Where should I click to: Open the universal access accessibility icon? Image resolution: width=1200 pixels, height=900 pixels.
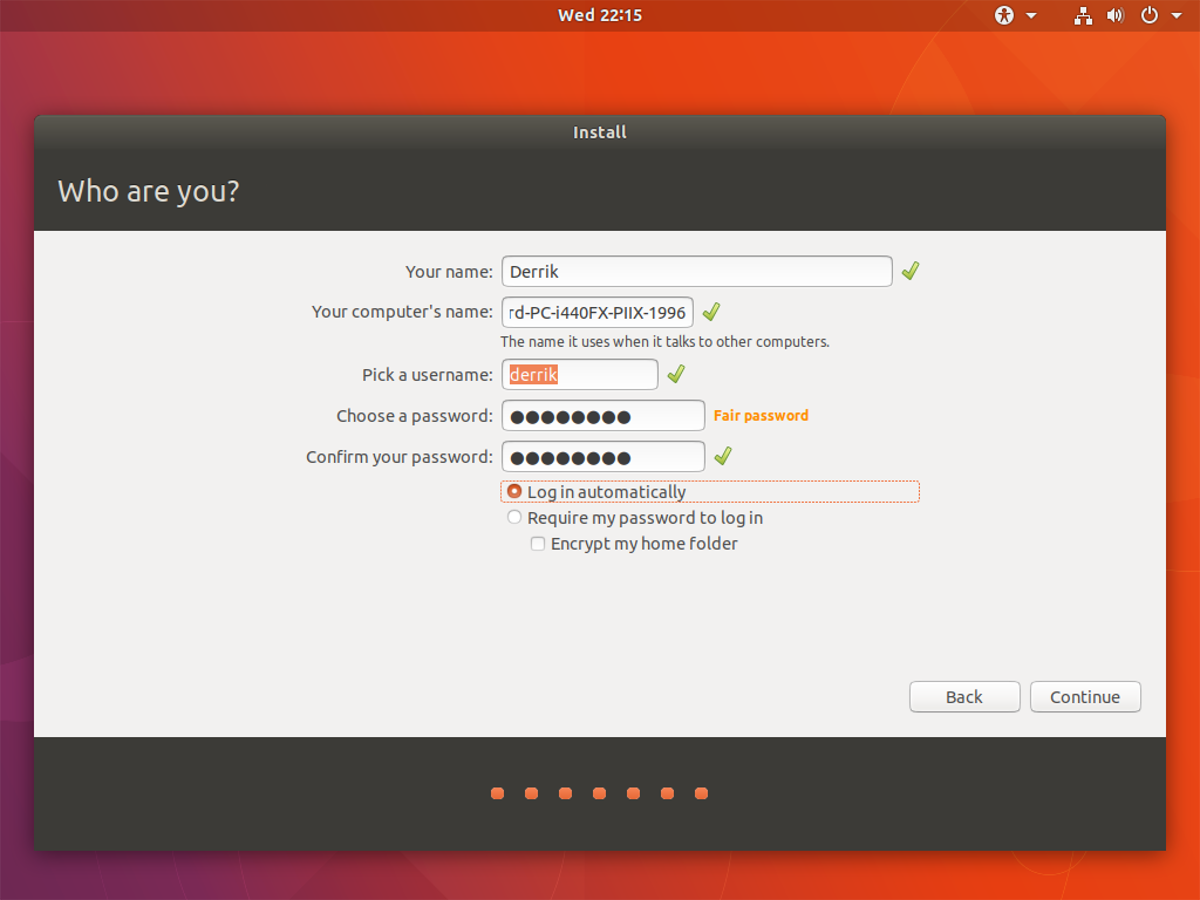click(1005, 15)
